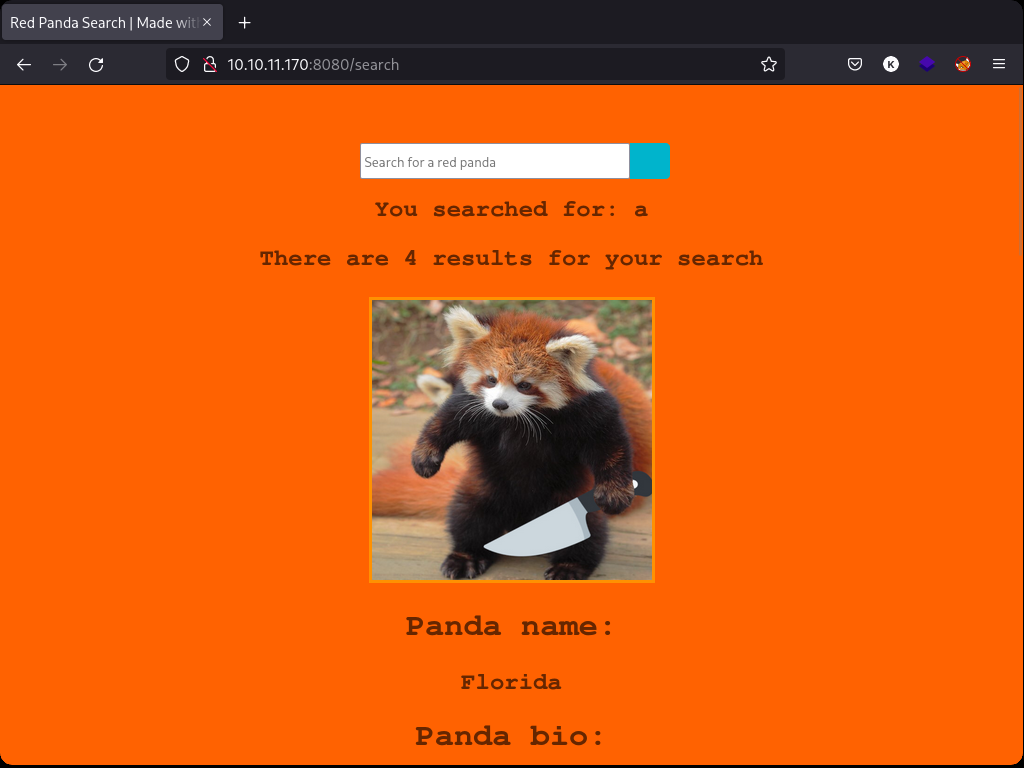Open a new browser tab
Screen dimensions: 1024x768
[x=244, y=22]
